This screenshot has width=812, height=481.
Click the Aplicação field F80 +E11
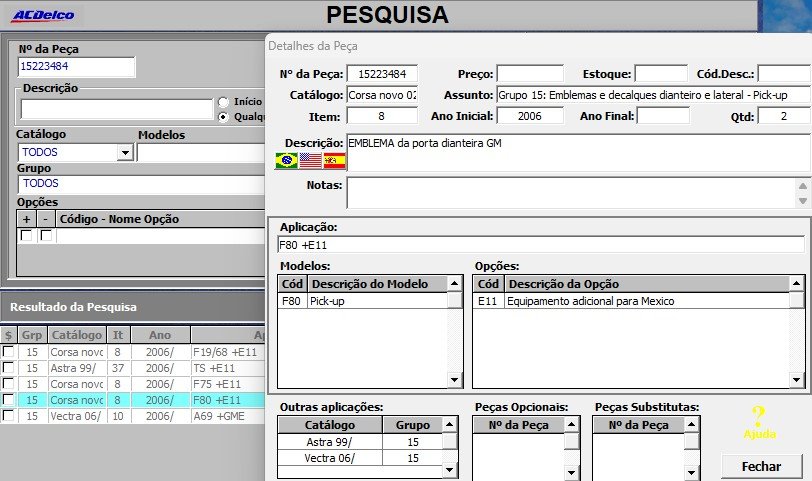(541, 245)
